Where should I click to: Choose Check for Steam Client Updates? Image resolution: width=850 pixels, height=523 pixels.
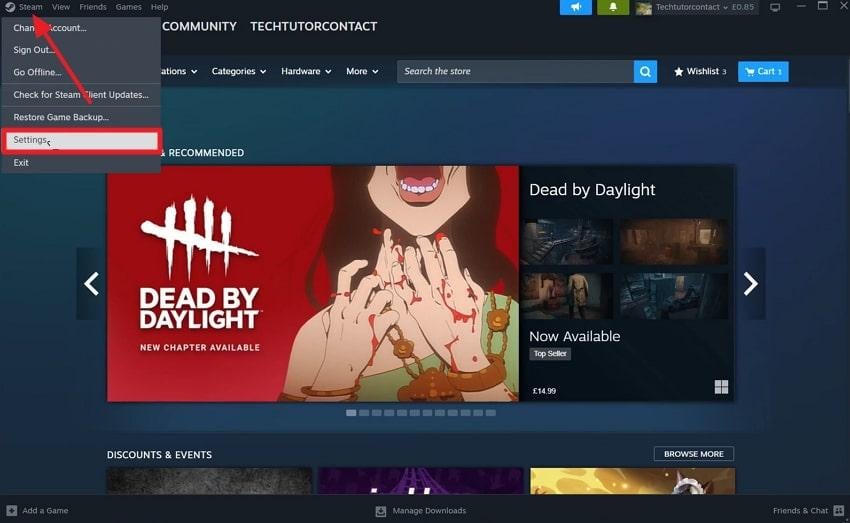[81, 95]
